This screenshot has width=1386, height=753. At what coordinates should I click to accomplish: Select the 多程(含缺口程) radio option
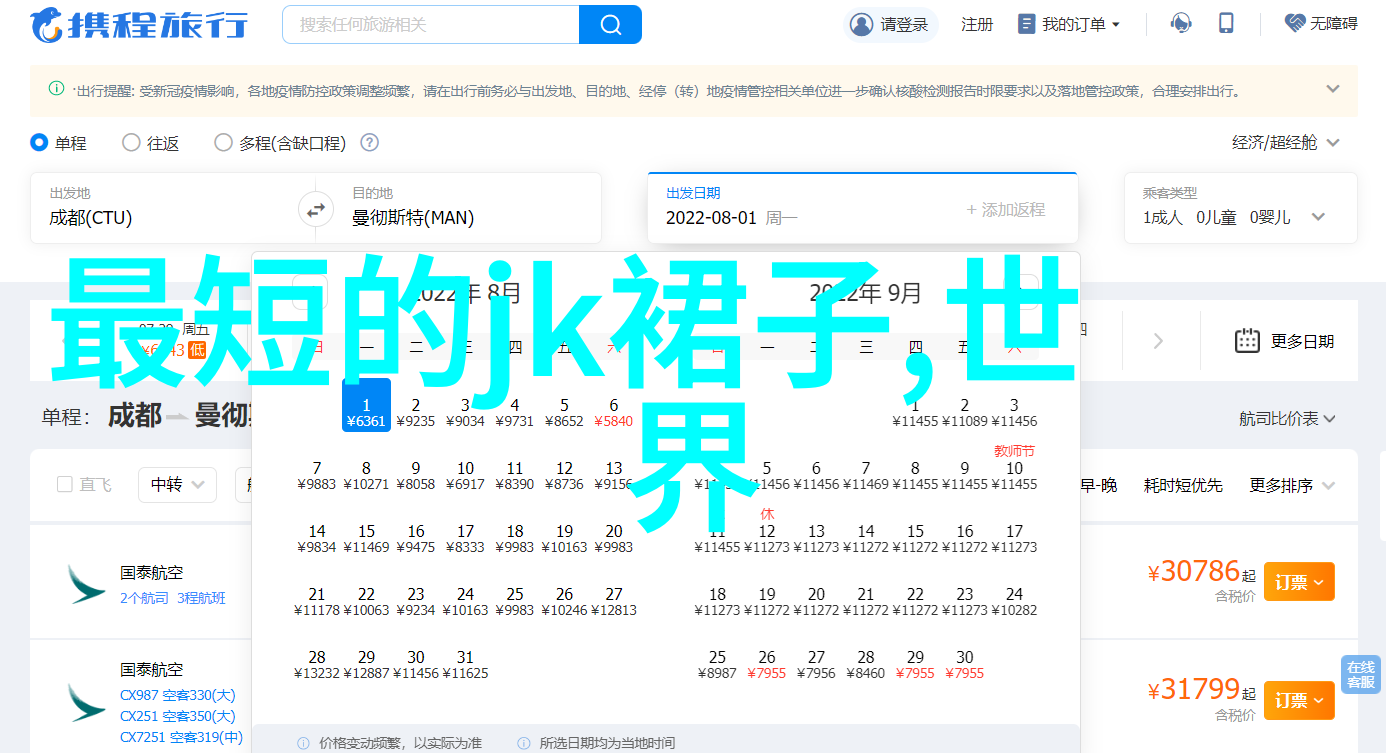tap(223, 143)
